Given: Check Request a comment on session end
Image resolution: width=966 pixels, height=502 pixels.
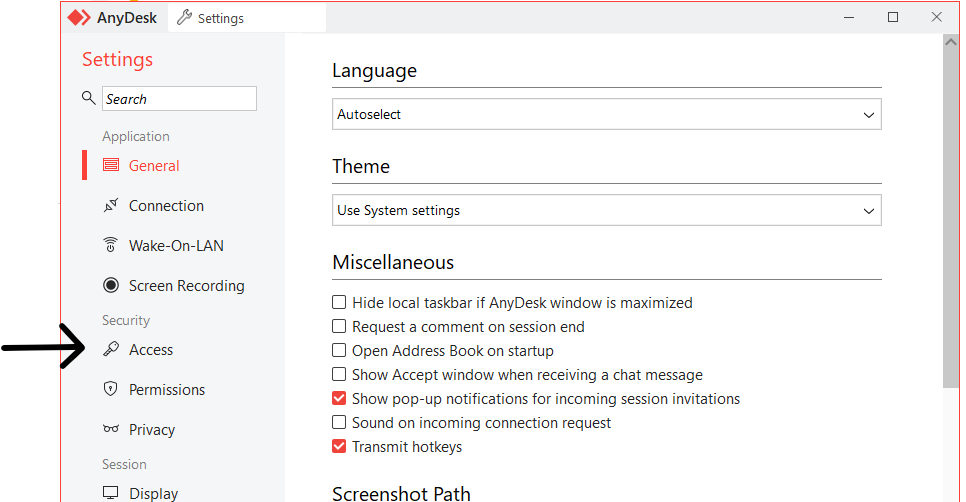Looking at the screenshot, I should (339, 326).
